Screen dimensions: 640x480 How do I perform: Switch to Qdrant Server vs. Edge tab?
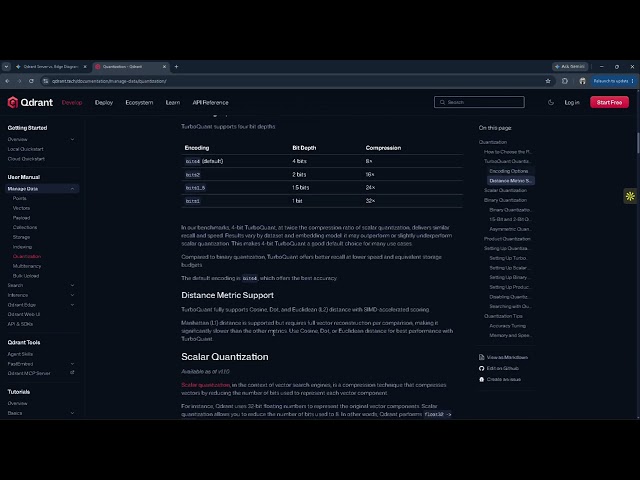tap(51, 67)
